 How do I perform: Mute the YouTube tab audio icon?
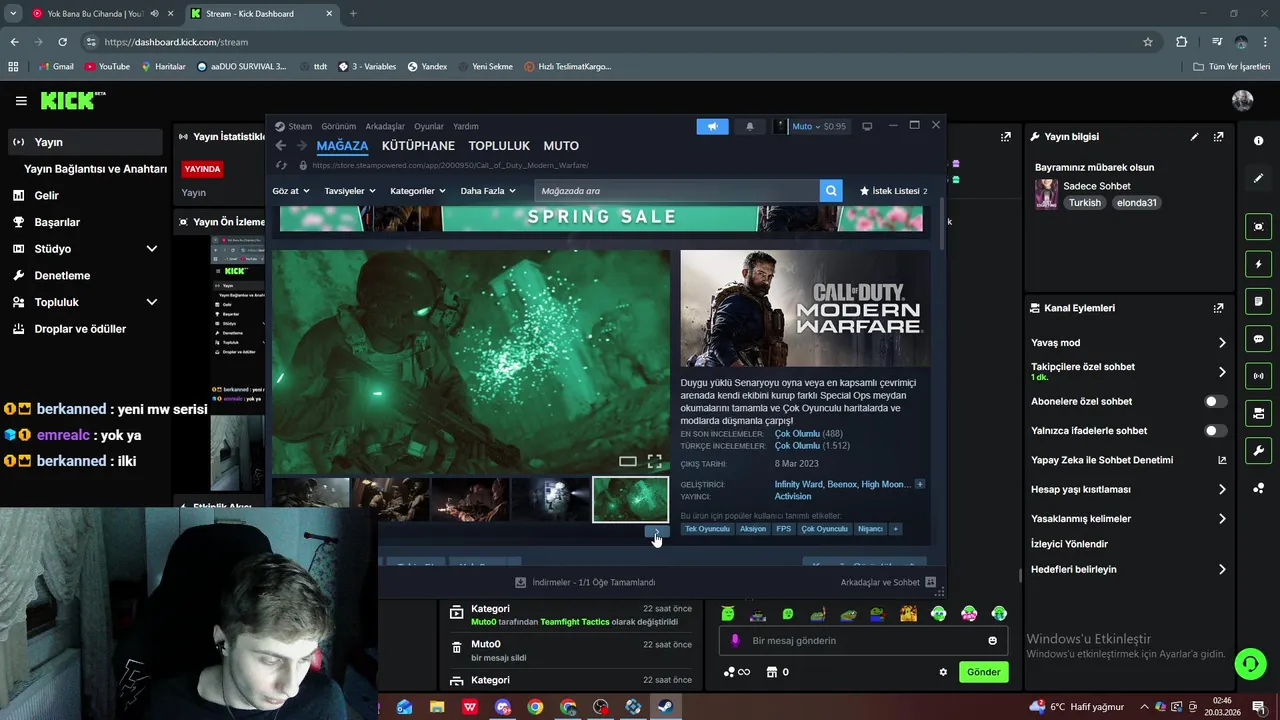tap(154, 14)
